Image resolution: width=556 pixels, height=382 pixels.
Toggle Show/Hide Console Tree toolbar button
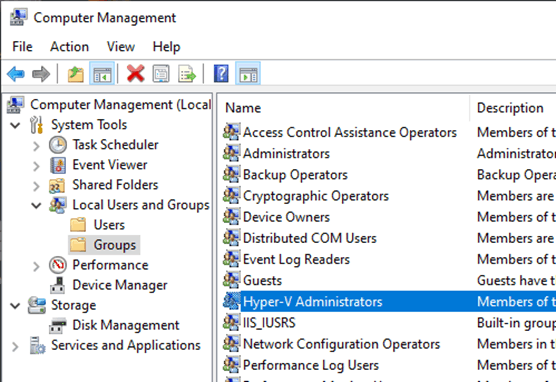click(102, 73)
